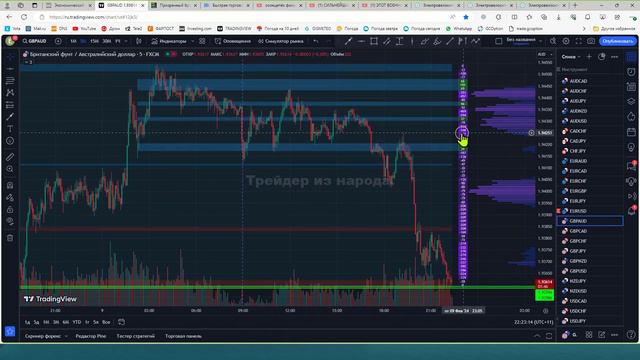Select the text tool in left sidebar
Image resolution: width=640 pixels, height=360 pixels.
click(10, 129)
